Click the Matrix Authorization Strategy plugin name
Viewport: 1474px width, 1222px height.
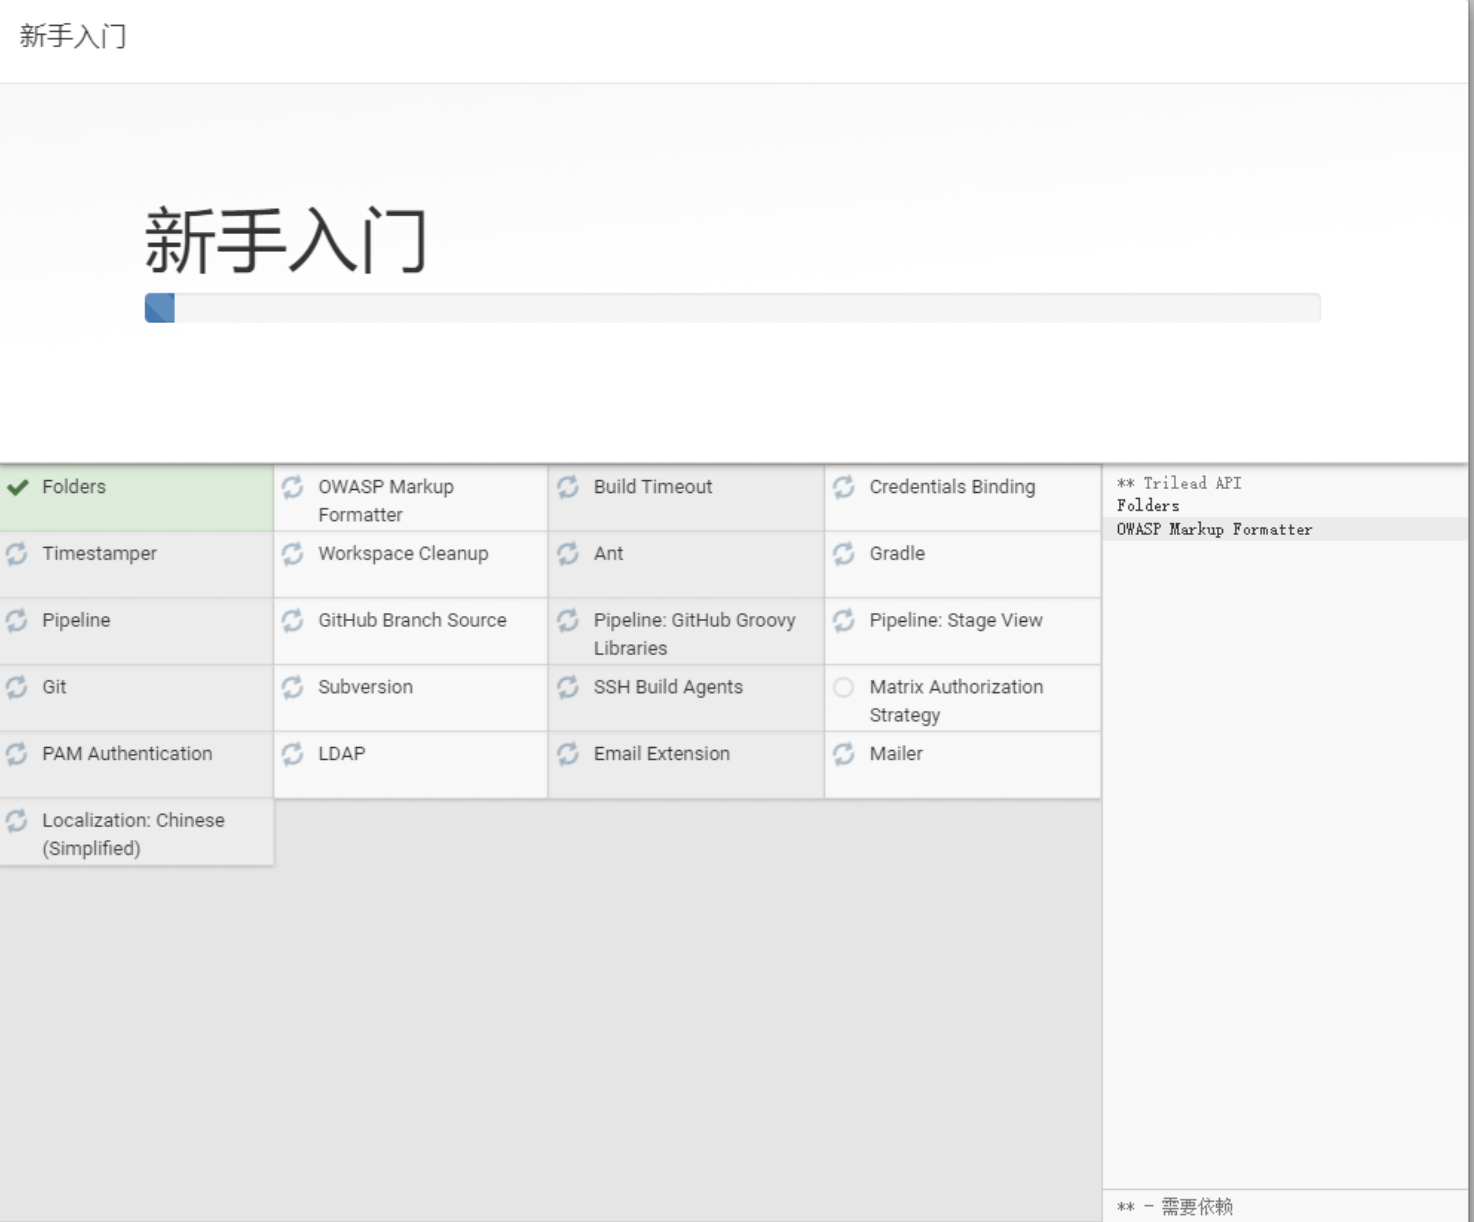pyautogui.click(x=956, y=701)
